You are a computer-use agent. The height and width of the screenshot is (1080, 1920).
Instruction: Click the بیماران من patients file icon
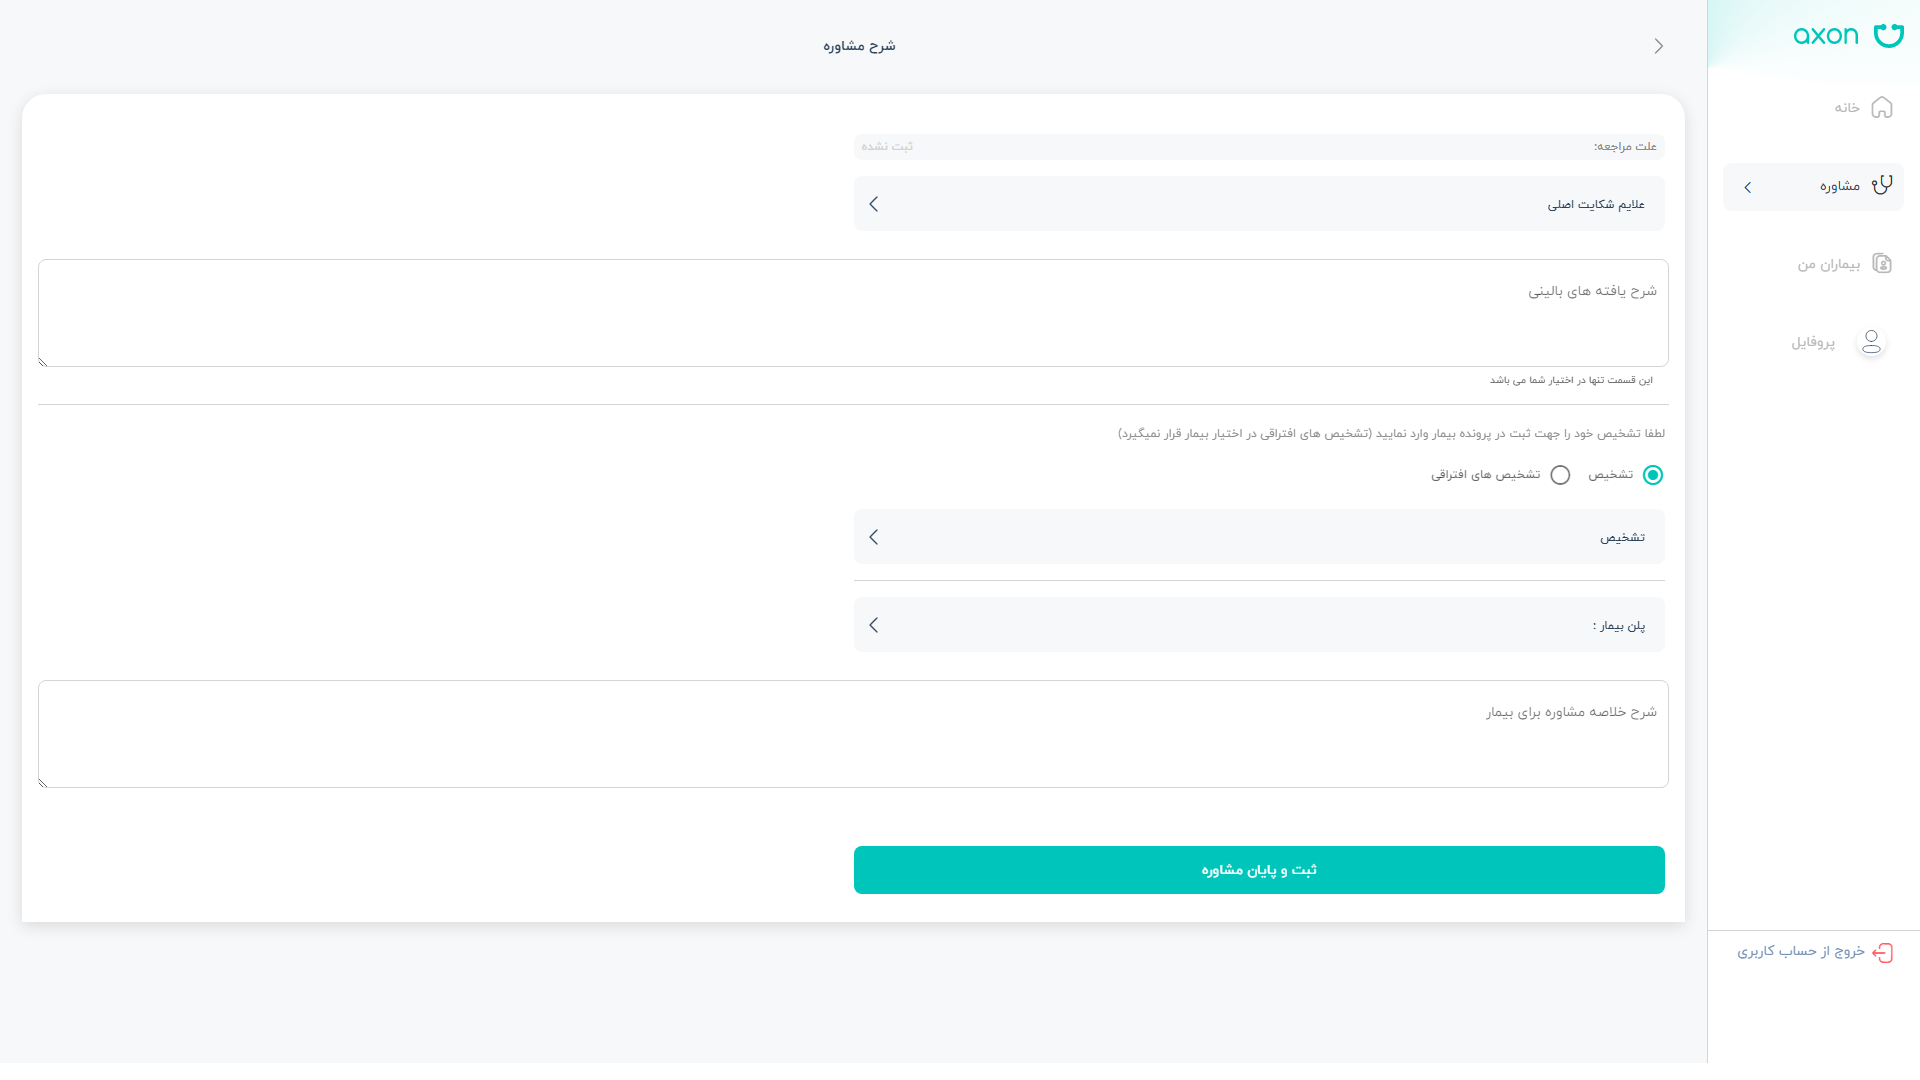1881,264
